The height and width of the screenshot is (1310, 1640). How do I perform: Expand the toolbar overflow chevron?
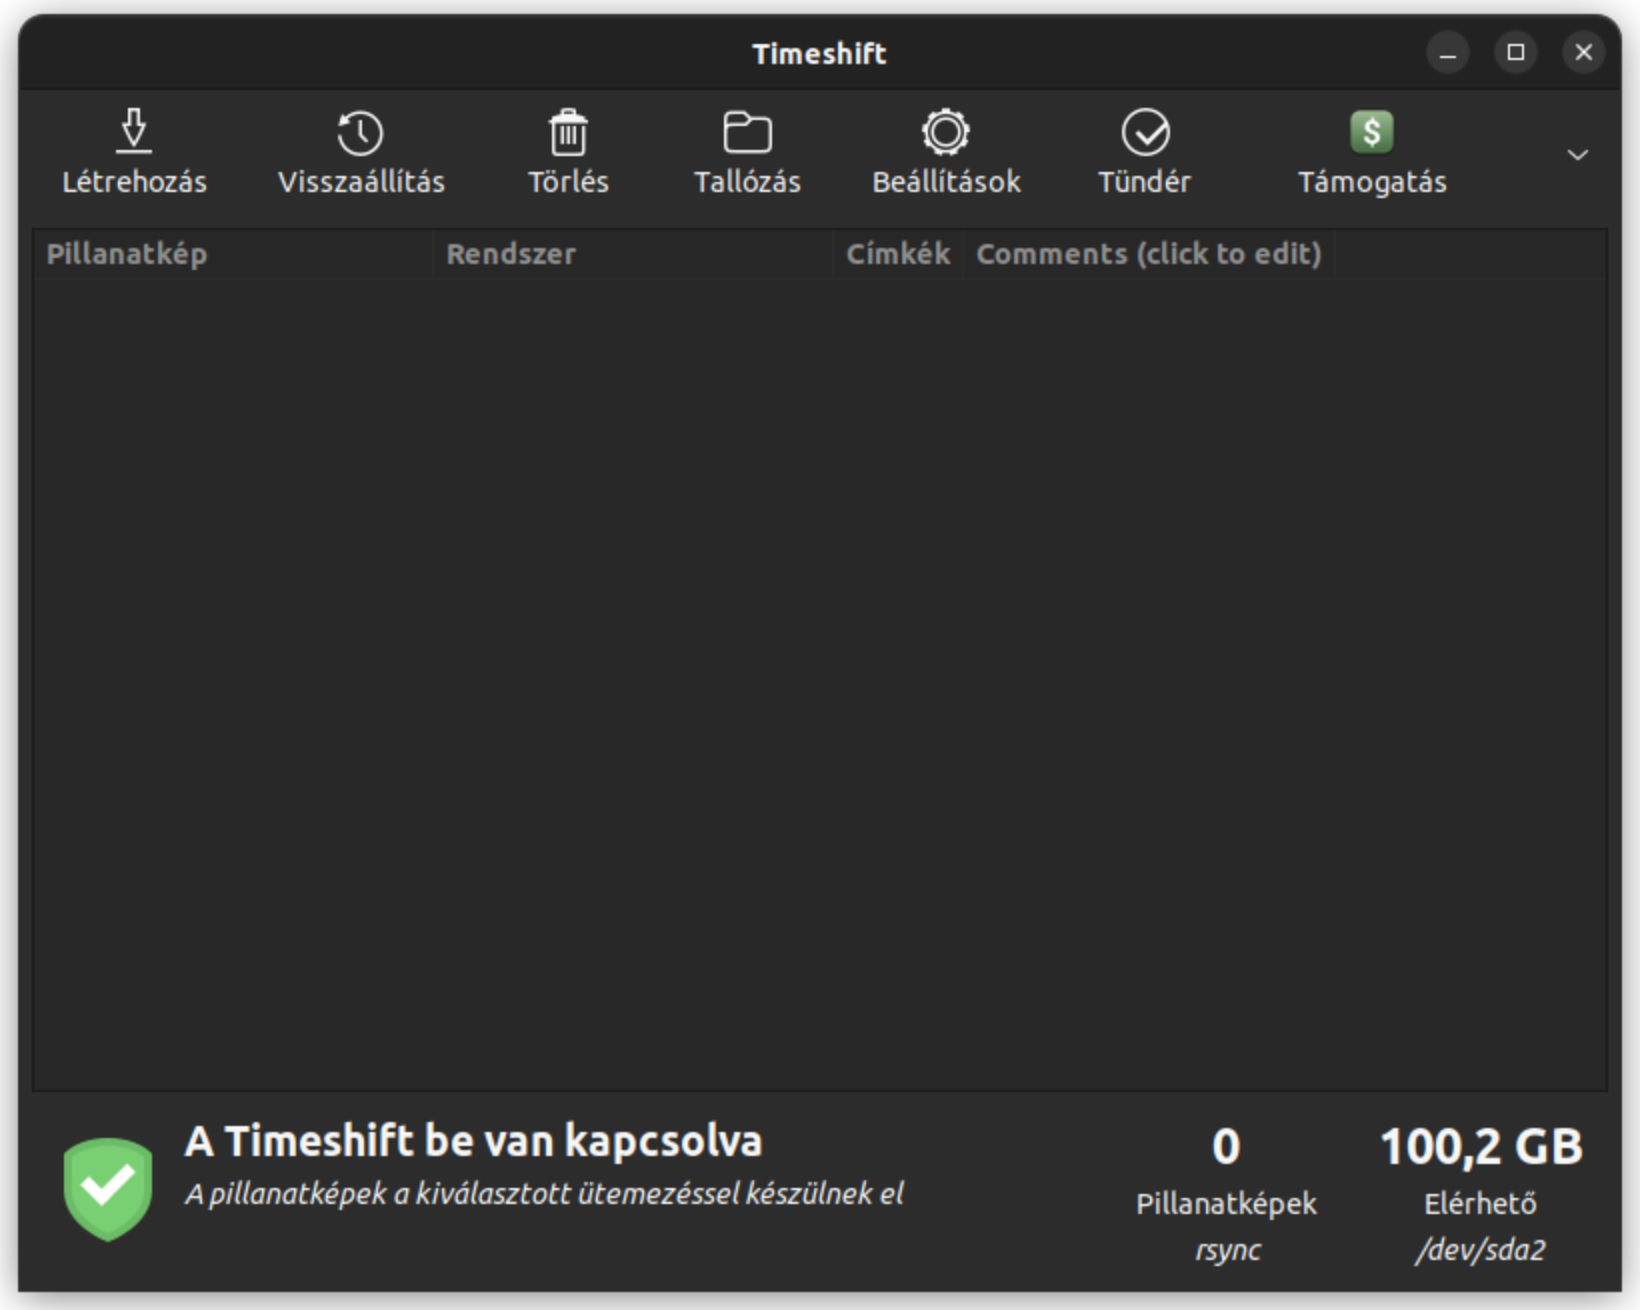(x=1578, y=154)
